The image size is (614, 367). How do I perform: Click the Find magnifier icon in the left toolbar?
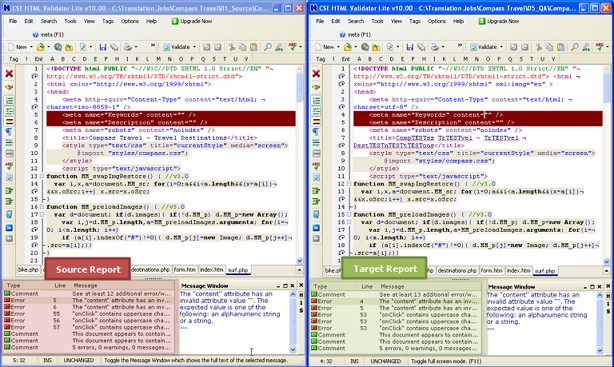pos(267,47)
